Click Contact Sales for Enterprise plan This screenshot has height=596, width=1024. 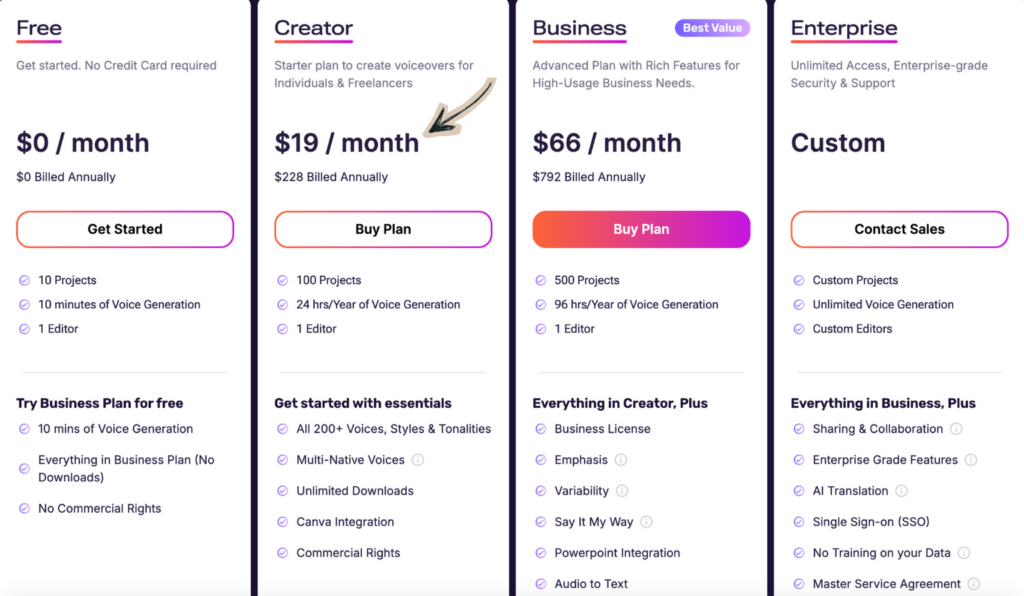pyautogui.click(x=898, y=229)
